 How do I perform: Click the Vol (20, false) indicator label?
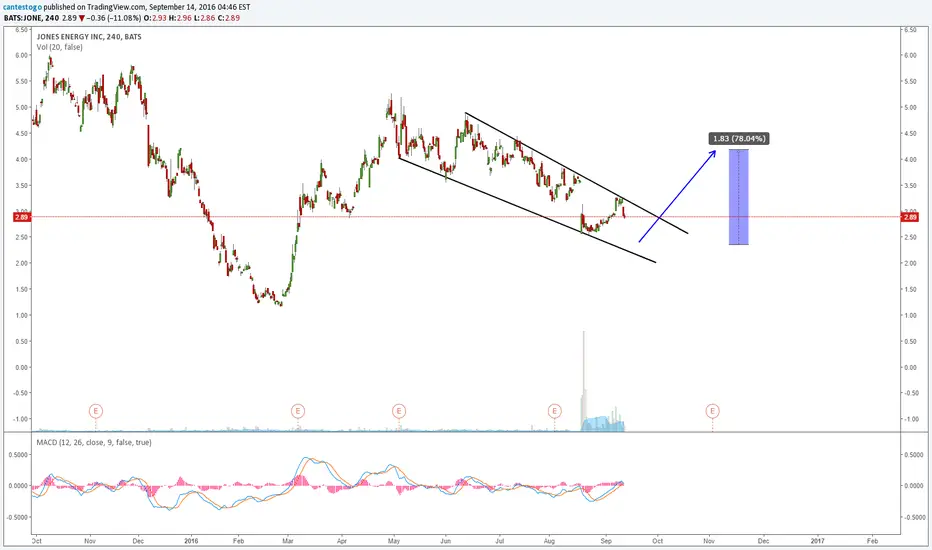[59, 47]
